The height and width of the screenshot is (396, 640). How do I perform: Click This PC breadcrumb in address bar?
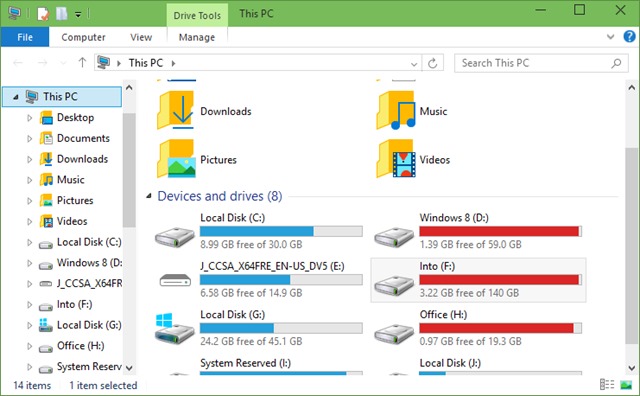click(x=146, y=63)
